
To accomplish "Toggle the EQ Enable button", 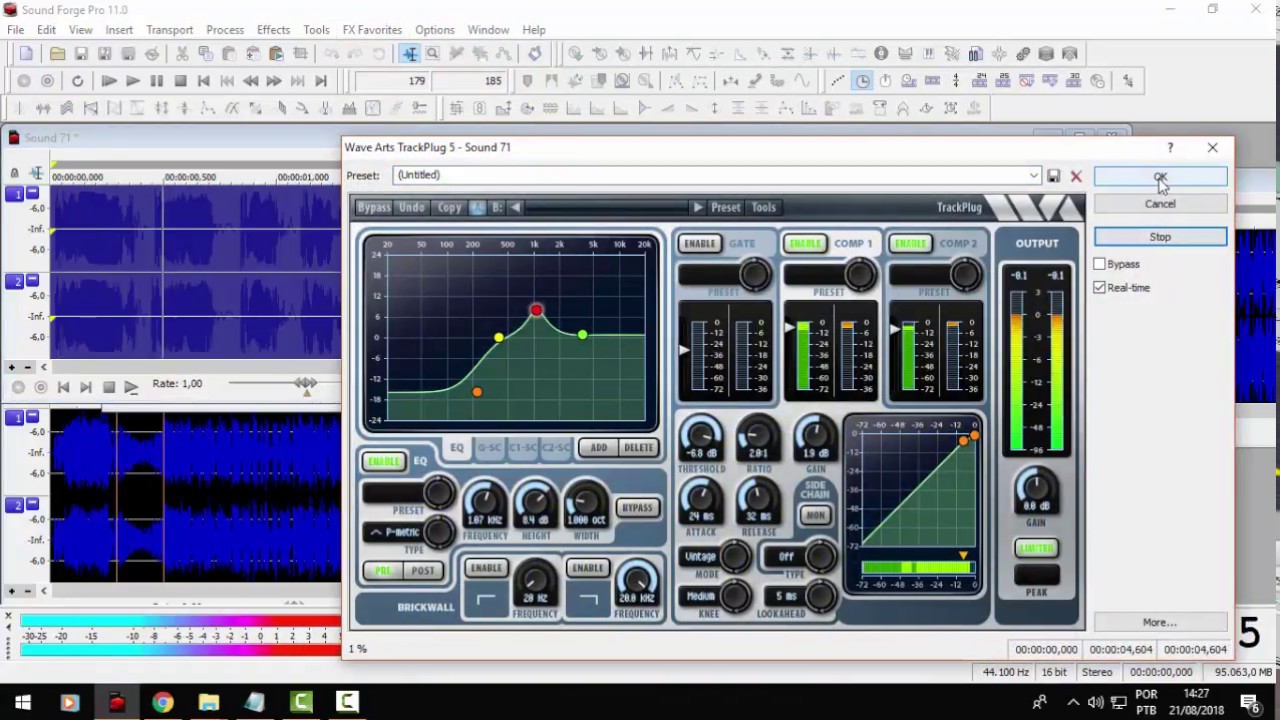I will coord(384,461).
